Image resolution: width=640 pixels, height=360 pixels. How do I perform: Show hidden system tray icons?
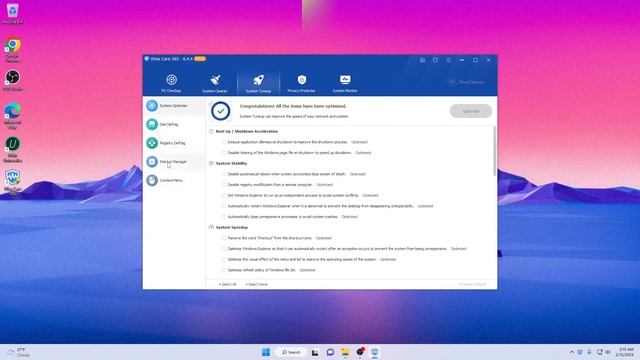[x=571, y=352]
